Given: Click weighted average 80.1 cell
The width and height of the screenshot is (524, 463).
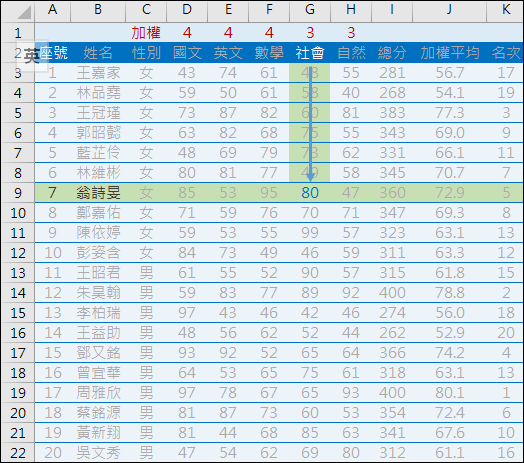Looking at the screenshot, I should click(x=449, y=393).
